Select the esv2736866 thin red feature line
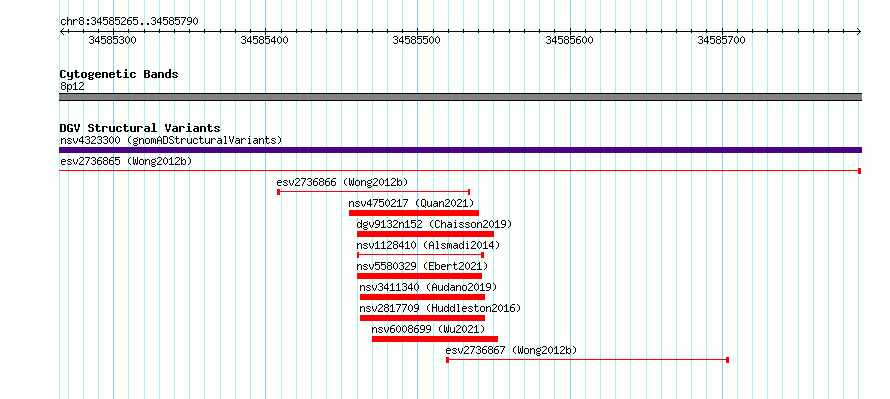The height and width of the screenshot is (399, 890). tap(373, 192)
